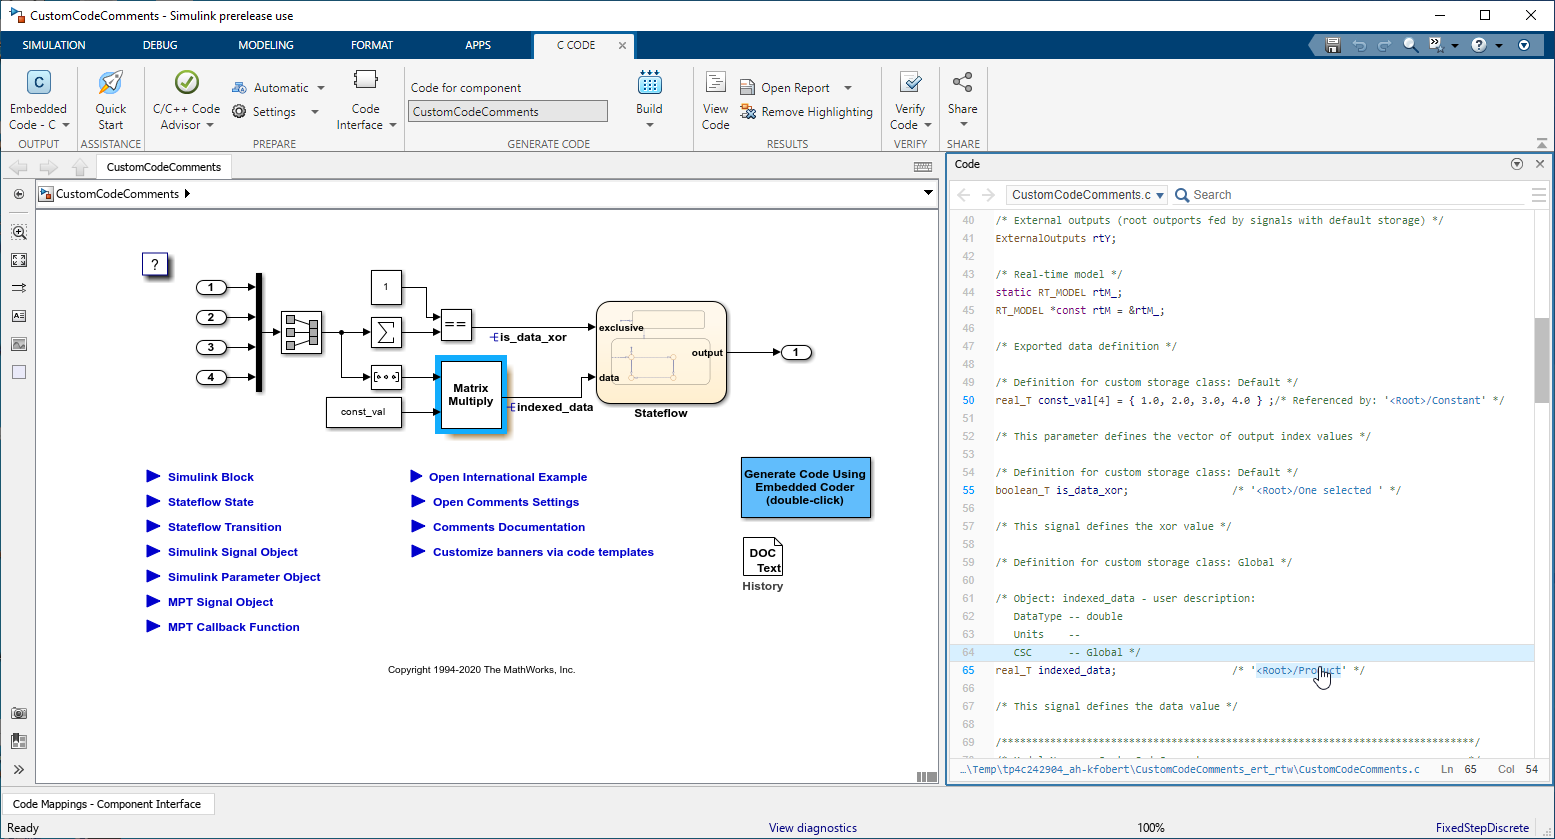Click the Stateflow Transition link
Viewport: 1555px width, 839px height.
tap(224, 527)
